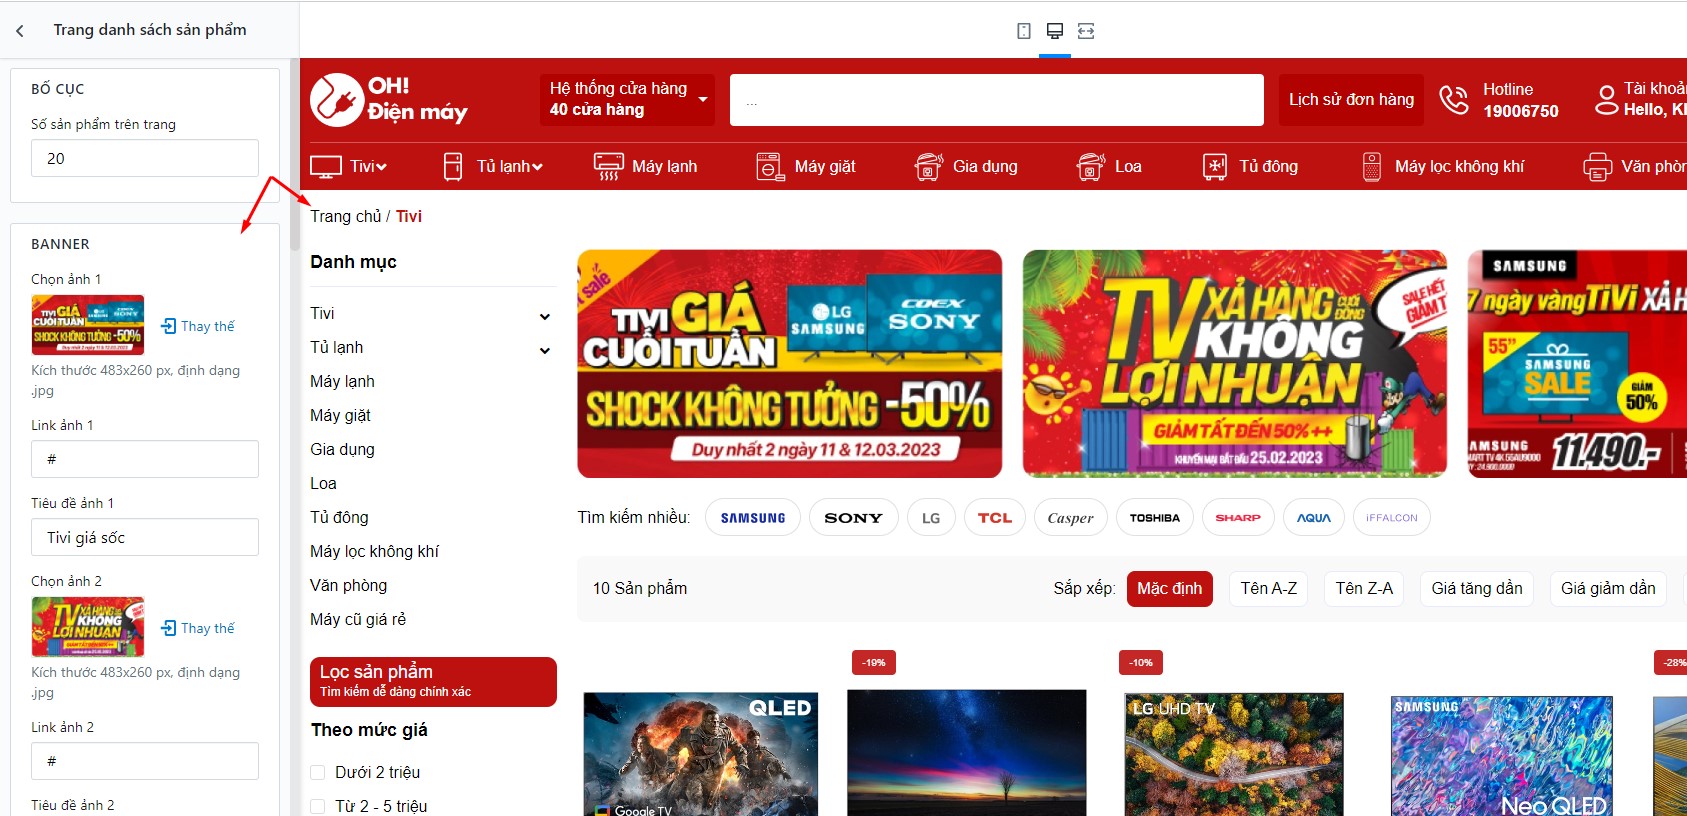Filter by the AQUA brand logo
Image resolution: width=1687 pixels, height=816 pixels.
pyautogui.click(x=1314, y=518)
